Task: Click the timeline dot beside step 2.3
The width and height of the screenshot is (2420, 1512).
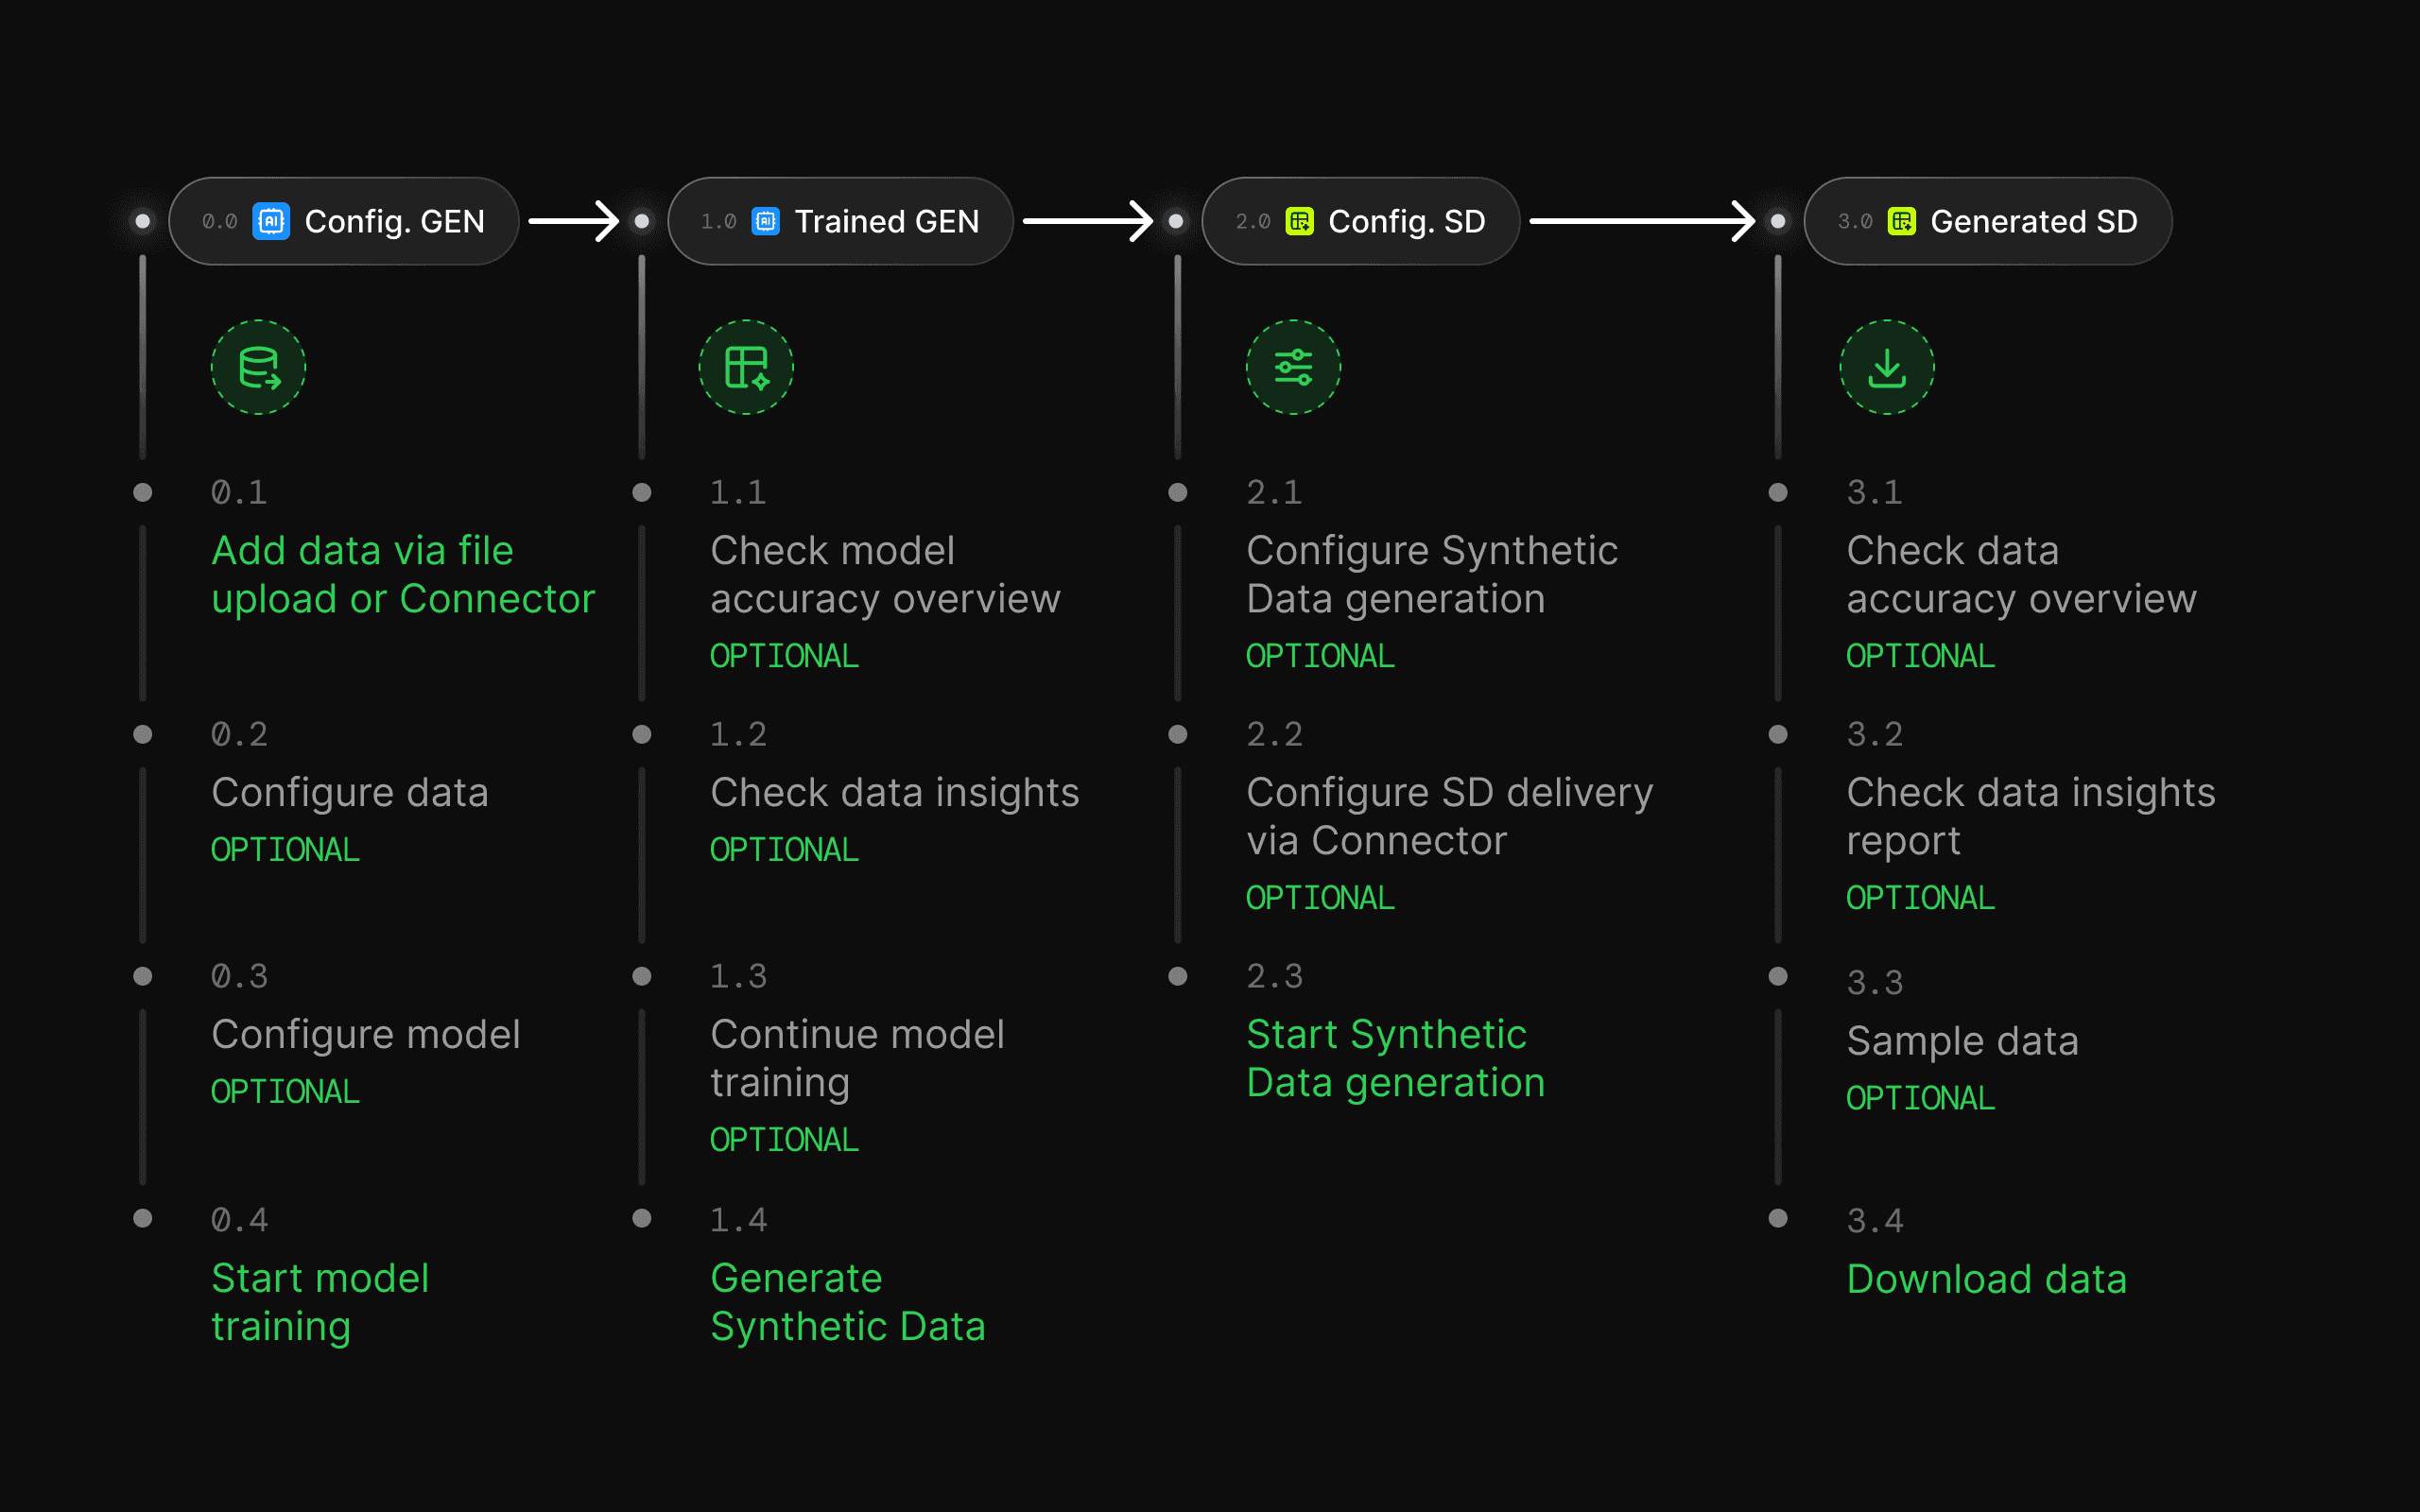Action: (x=1178, y=976)
